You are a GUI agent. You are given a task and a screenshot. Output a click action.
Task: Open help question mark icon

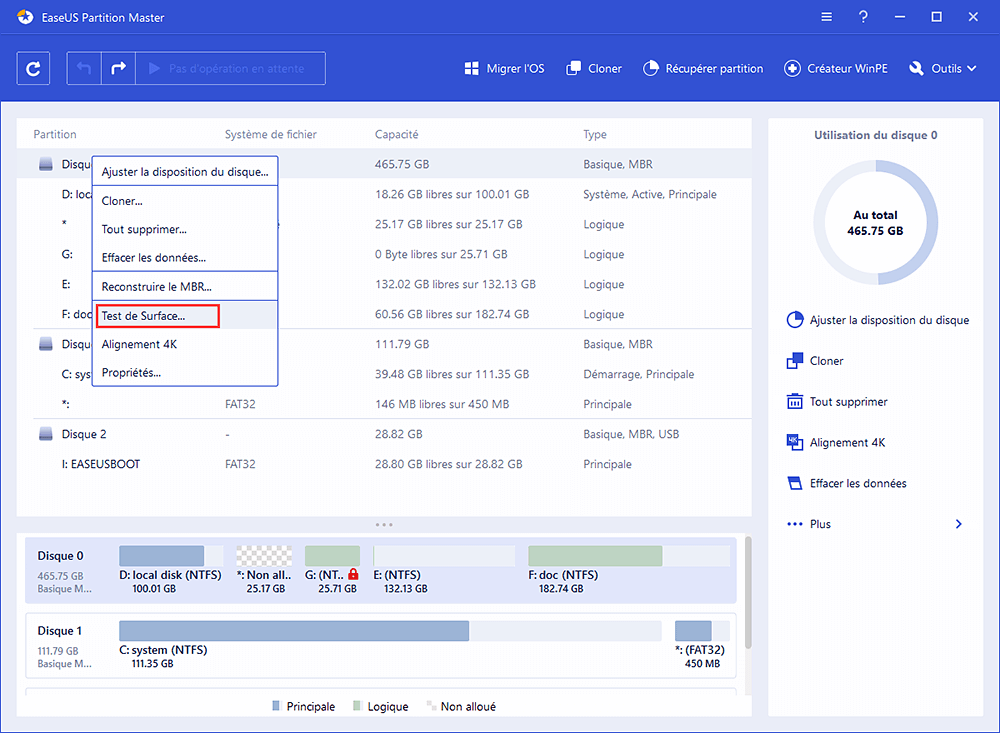pos(863,17)
